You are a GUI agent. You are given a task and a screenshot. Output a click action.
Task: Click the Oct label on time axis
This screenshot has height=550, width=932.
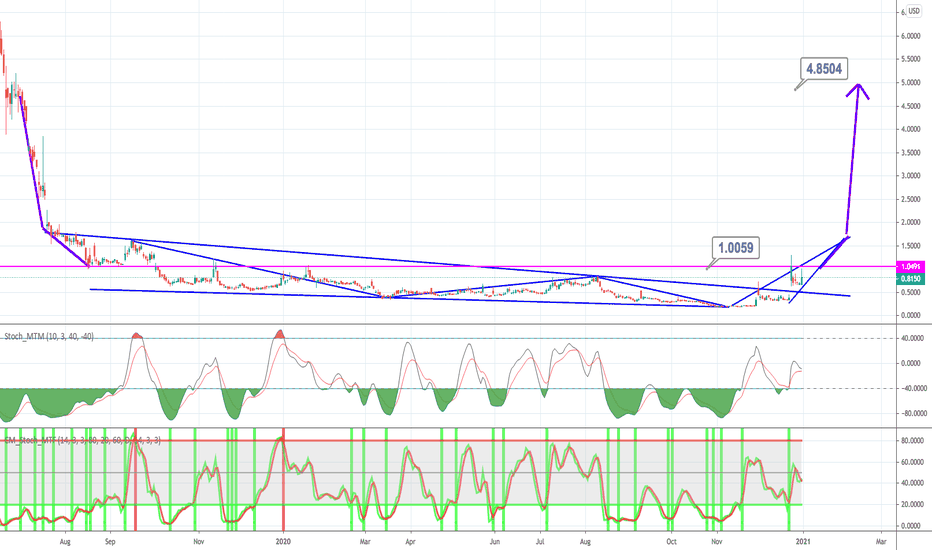671,542
